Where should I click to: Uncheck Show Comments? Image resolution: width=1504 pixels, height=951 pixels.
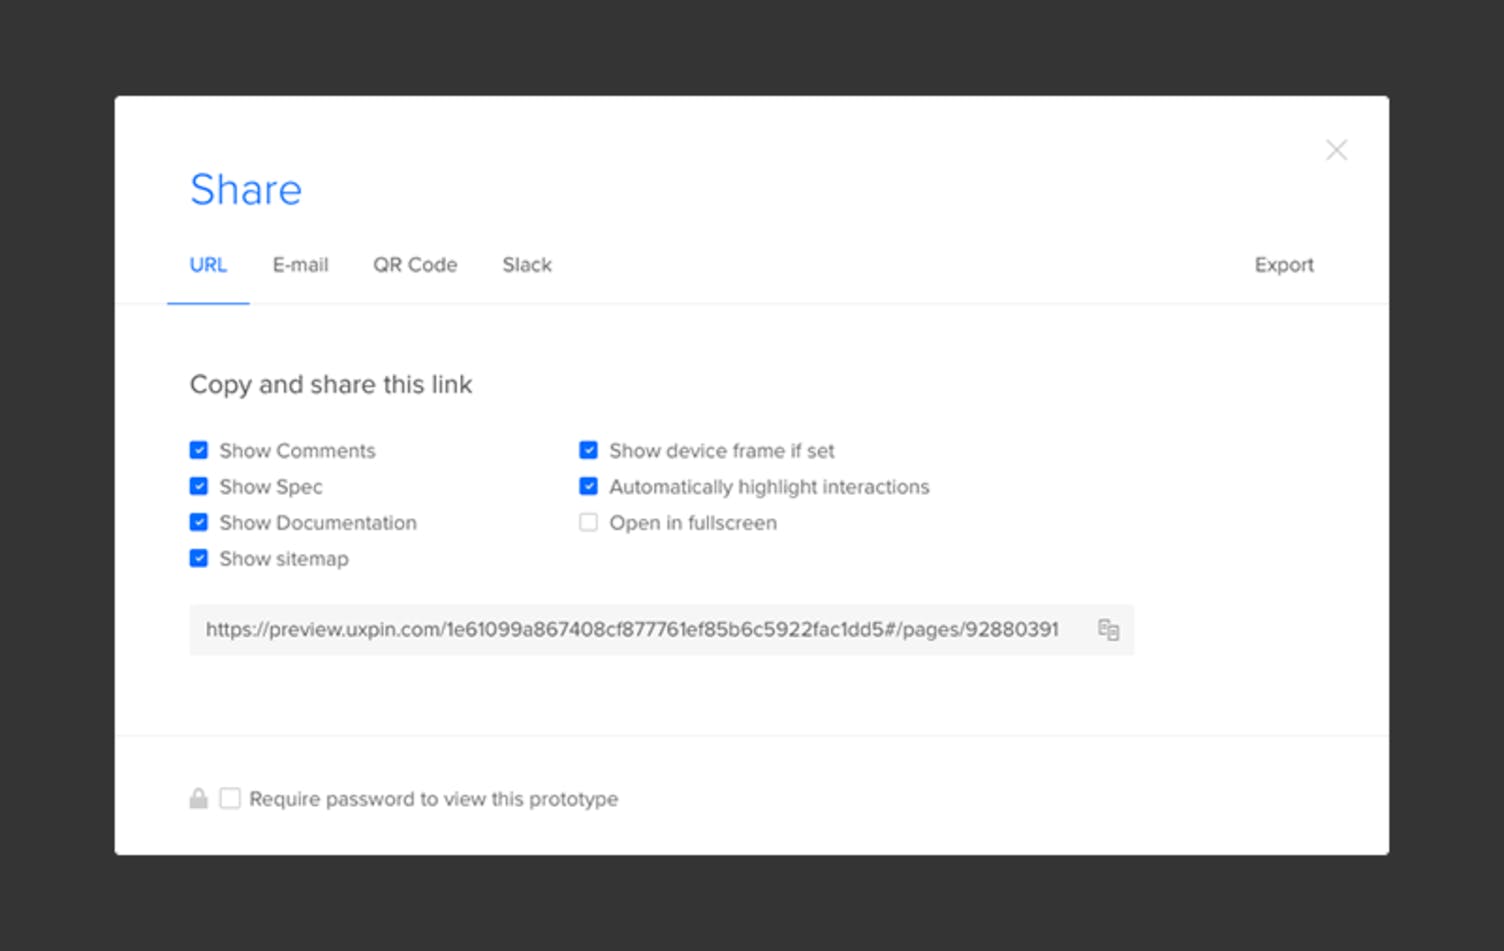point(198,450)
